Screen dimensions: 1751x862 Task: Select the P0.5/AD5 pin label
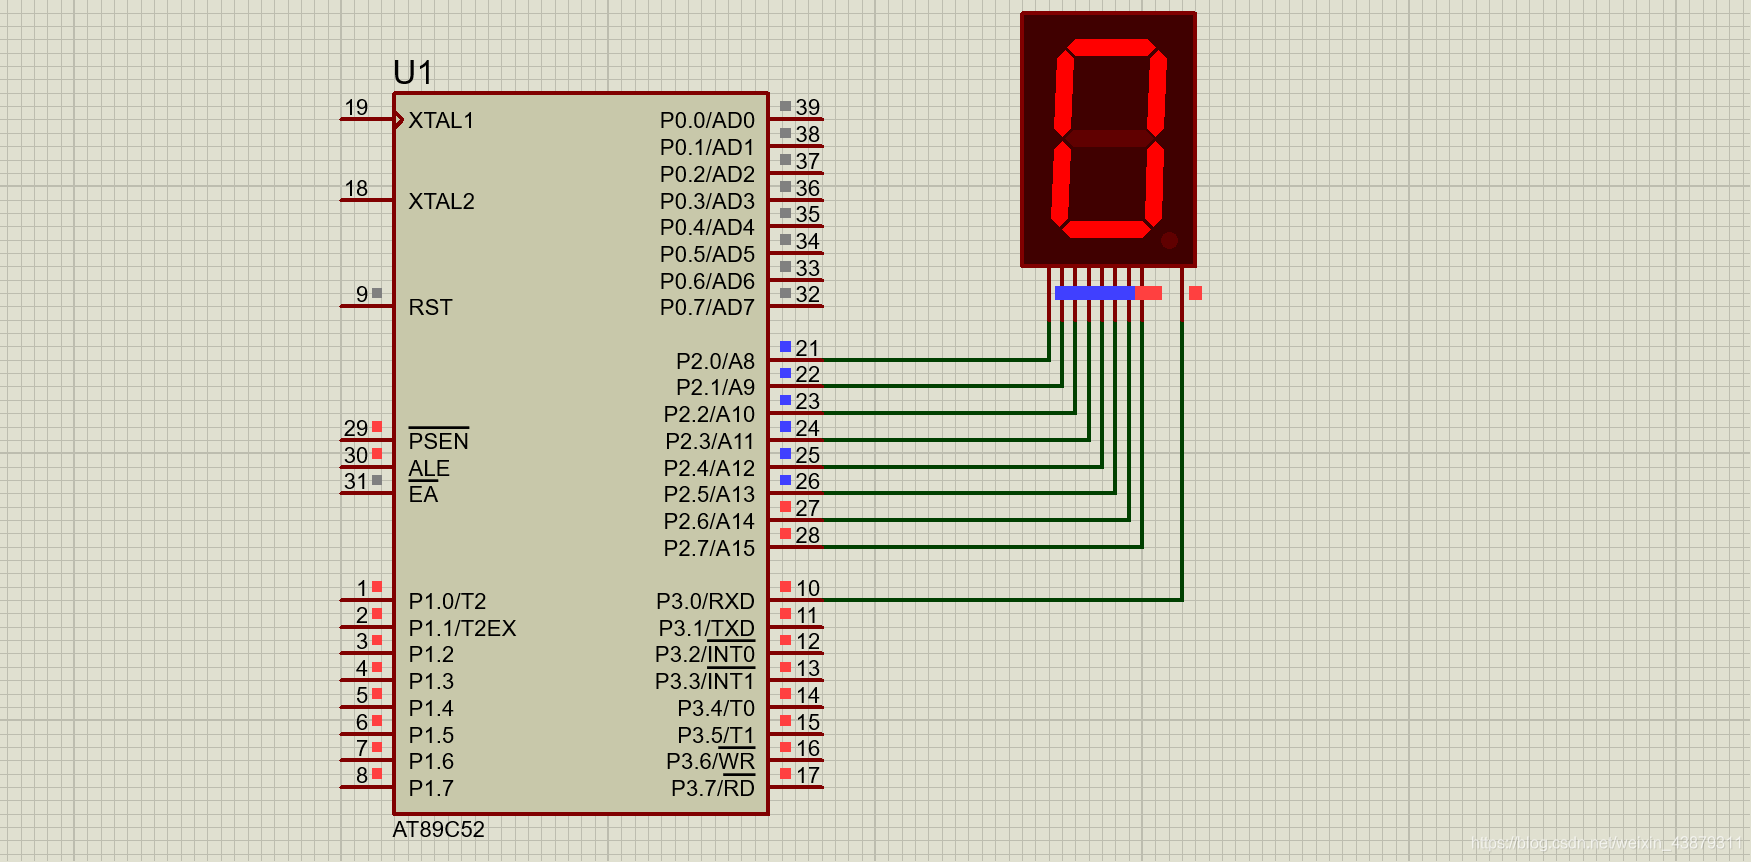tap(707, 254)
